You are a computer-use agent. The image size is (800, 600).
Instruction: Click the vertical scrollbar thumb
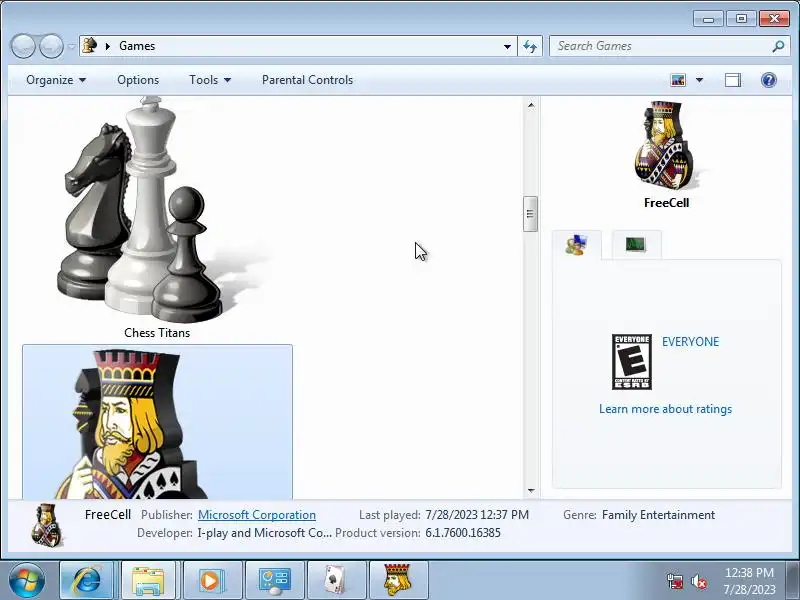click(x=531, y=214)
